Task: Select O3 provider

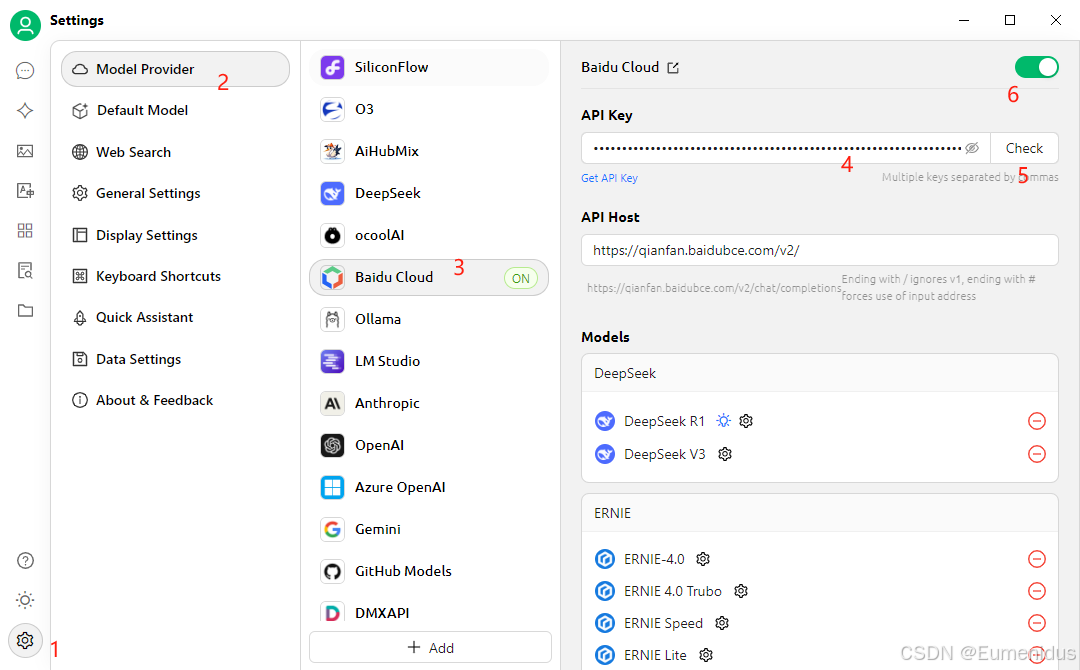Action: tap(429, 109)
